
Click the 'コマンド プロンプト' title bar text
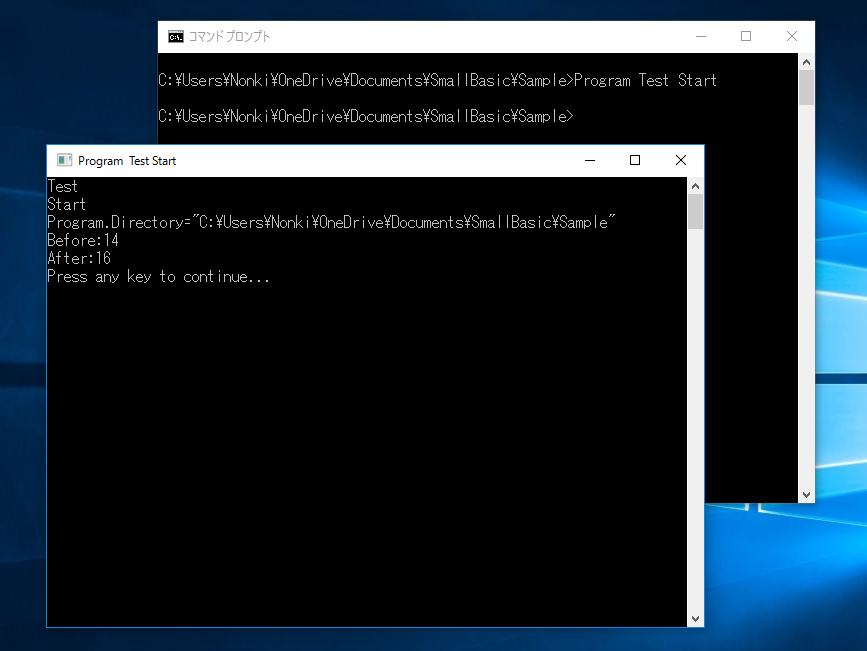click(229, 37)
